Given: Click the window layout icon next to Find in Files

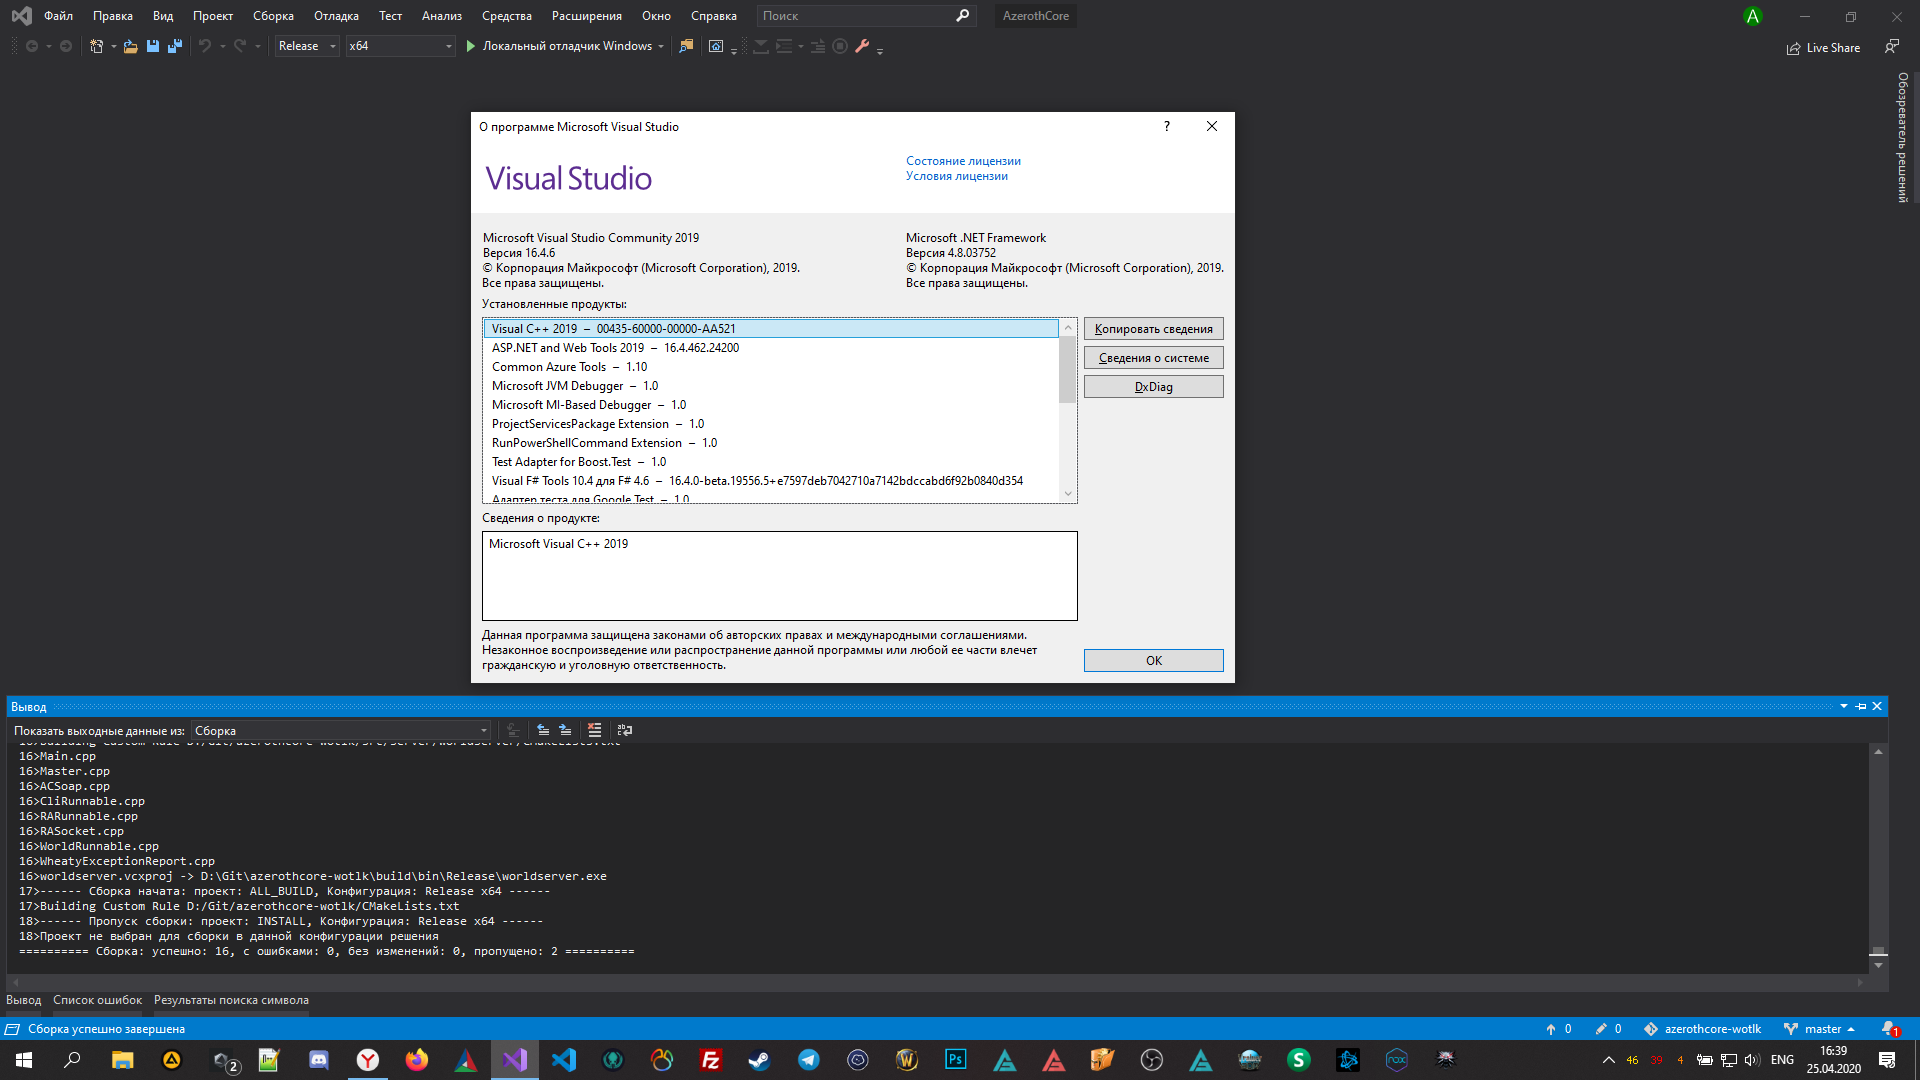Looking at the screenshot, I should (x=716, y=46).
